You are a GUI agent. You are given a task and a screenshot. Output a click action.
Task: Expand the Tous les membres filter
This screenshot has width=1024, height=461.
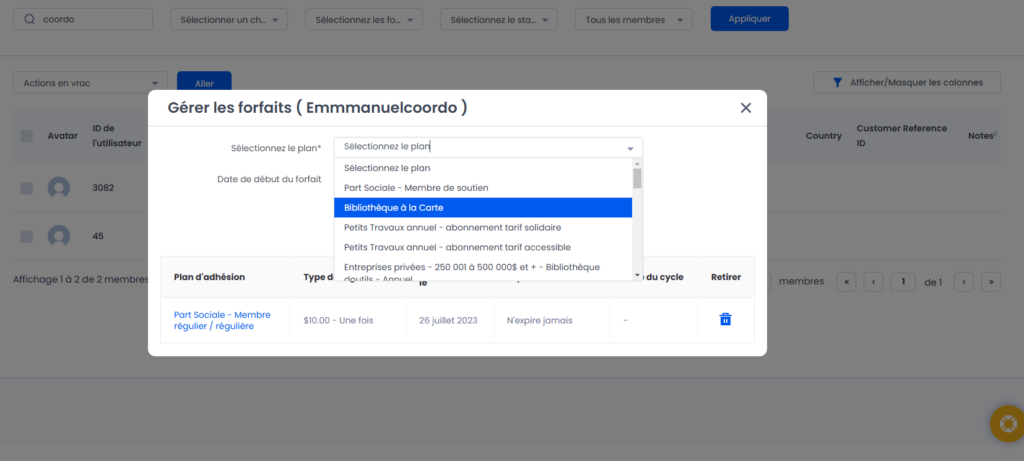click(x=633, y=20)
